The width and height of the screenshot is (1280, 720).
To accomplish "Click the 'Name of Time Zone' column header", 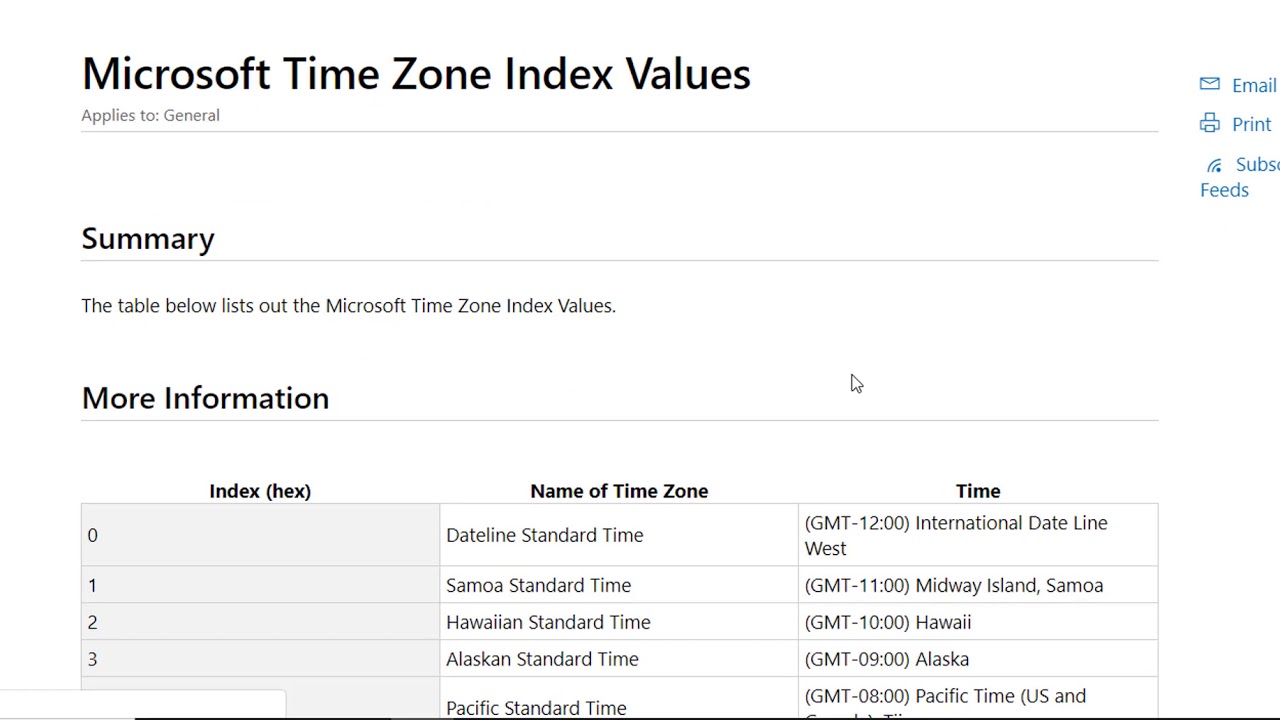I will coord(619,491).
